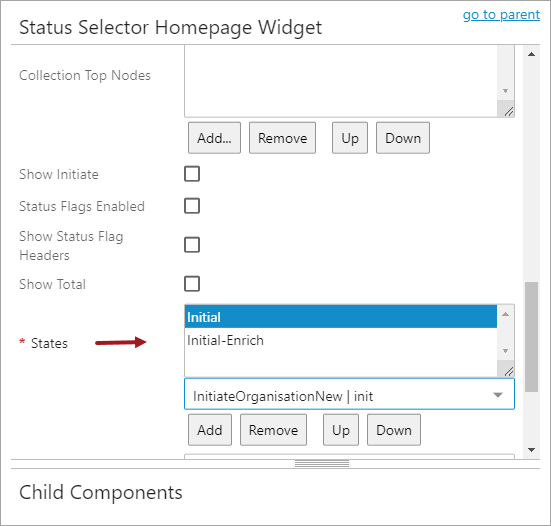Select Initial-Enrich in the States list
The width and height of the screenshot is (551, 526).
pyautogui.click(x=341, y=340)
